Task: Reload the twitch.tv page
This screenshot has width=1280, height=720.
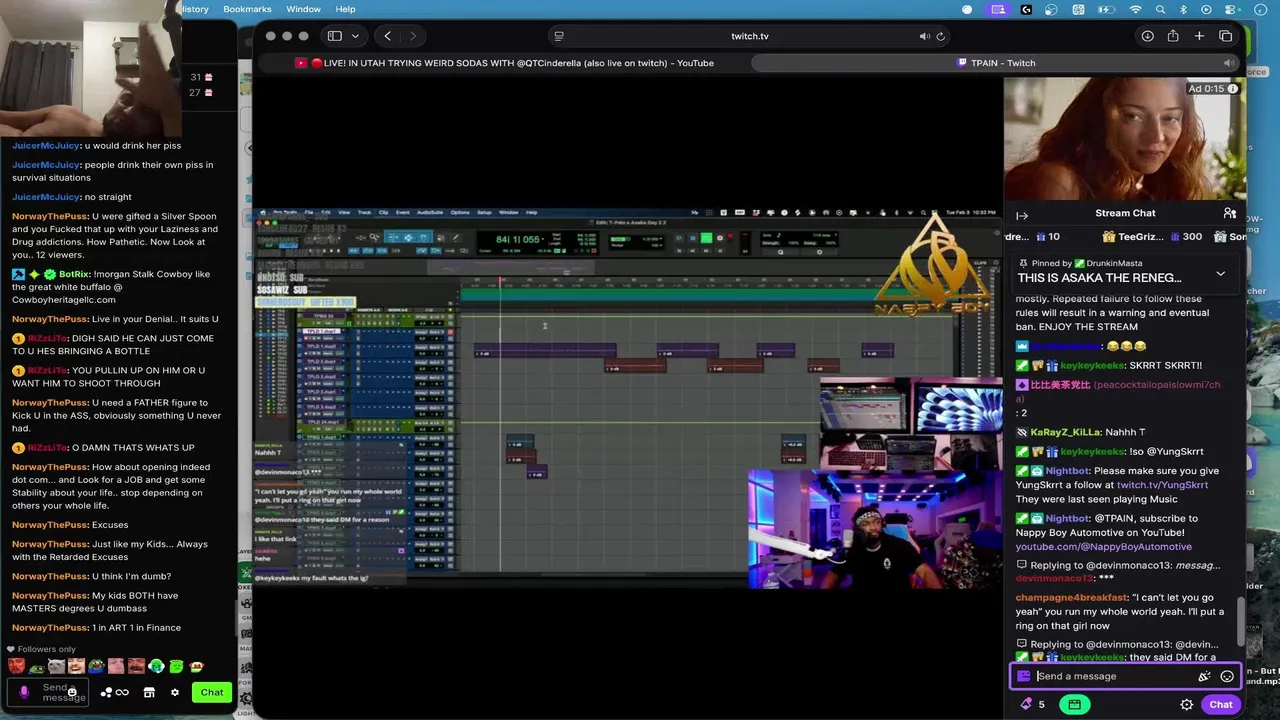Action: (940, 36)
